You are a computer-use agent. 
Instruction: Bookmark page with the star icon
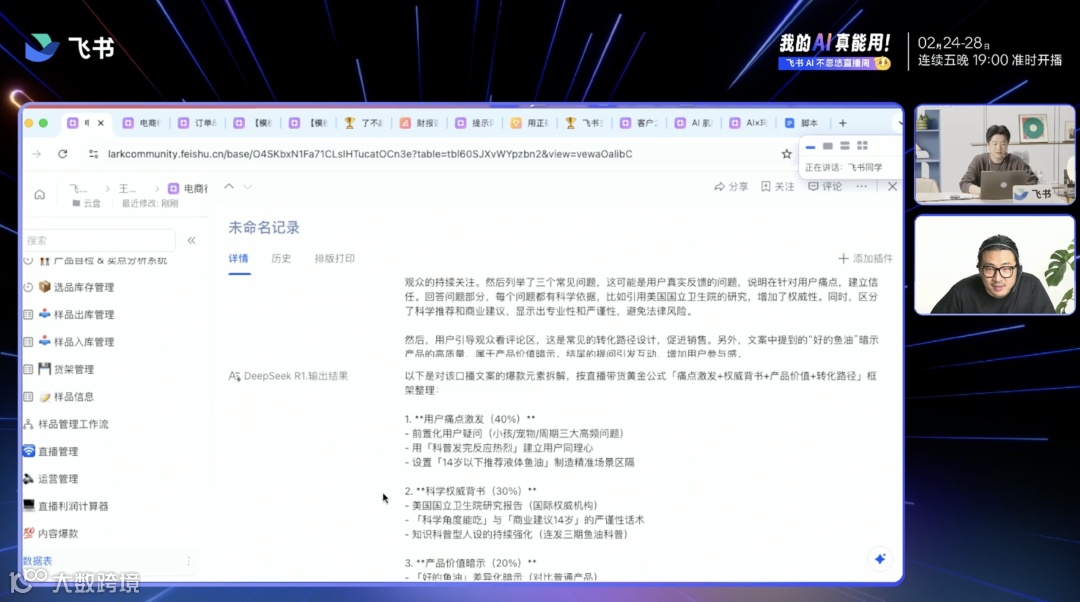pos(787,154)
